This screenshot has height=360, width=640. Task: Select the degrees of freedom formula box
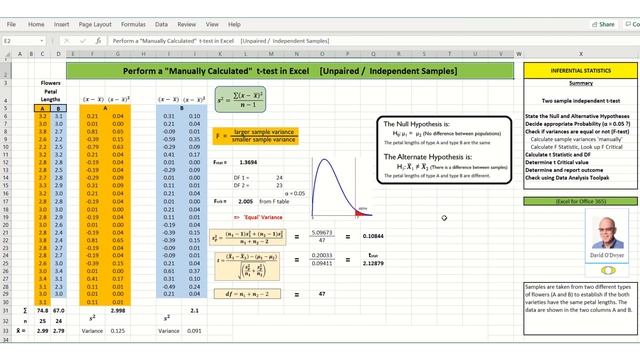pyautogui.click(x=247, y=294)
